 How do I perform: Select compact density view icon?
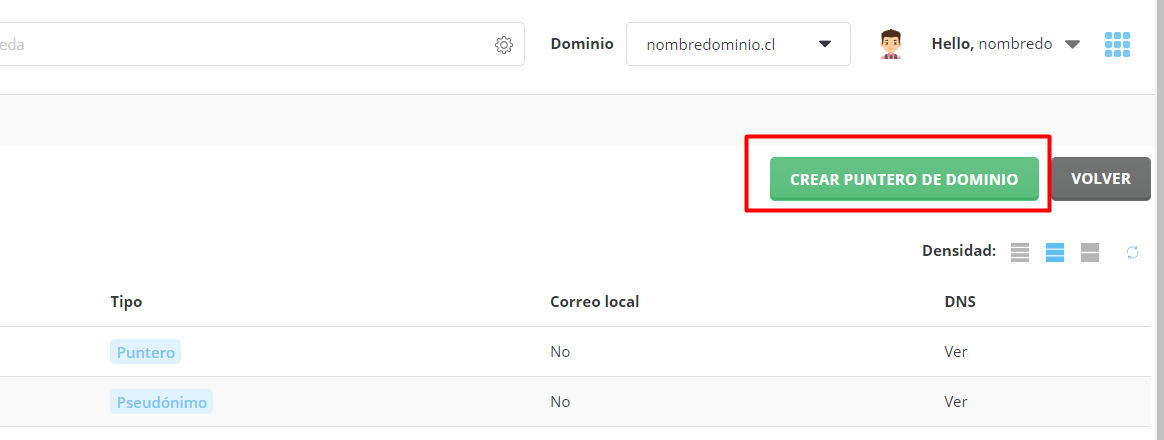(x=1020, y=252)
